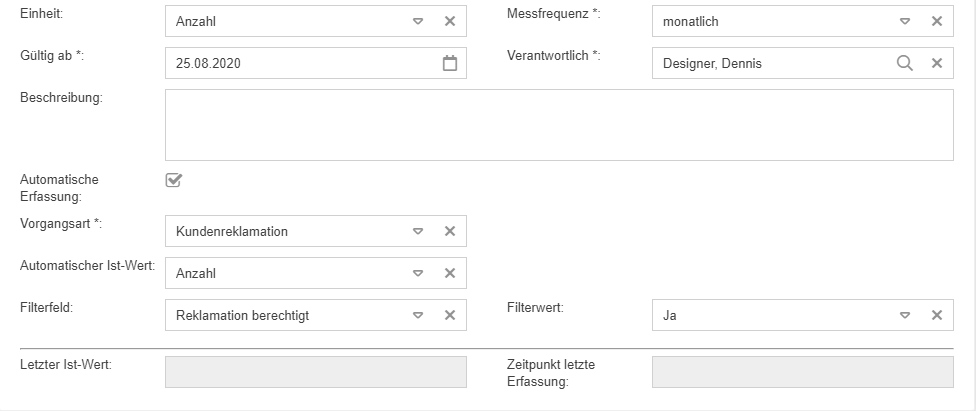The image size is (976, 411).
Task: Search for a Verantwortlich person
Action: click(904, 63)
